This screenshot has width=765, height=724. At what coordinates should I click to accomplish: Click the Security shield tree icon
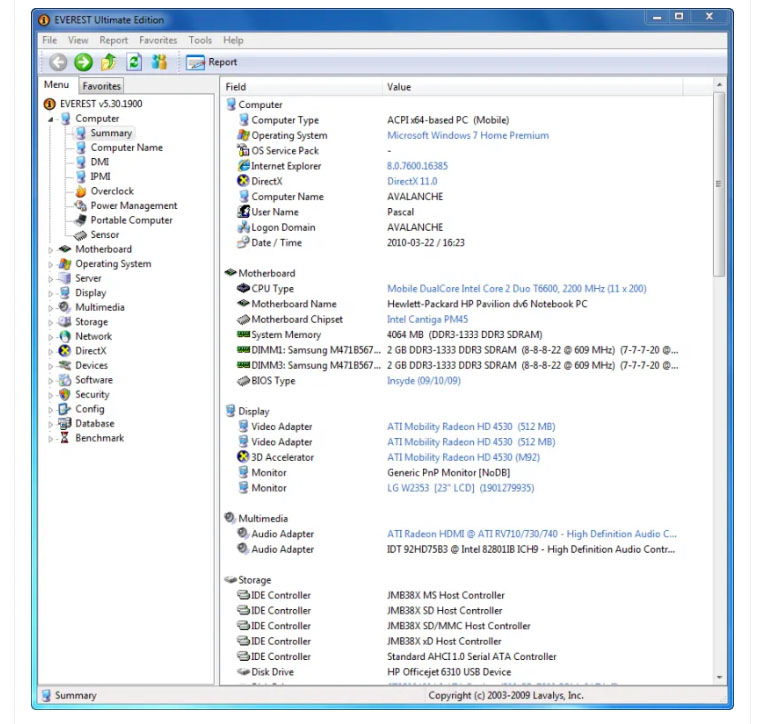(64, 394)
